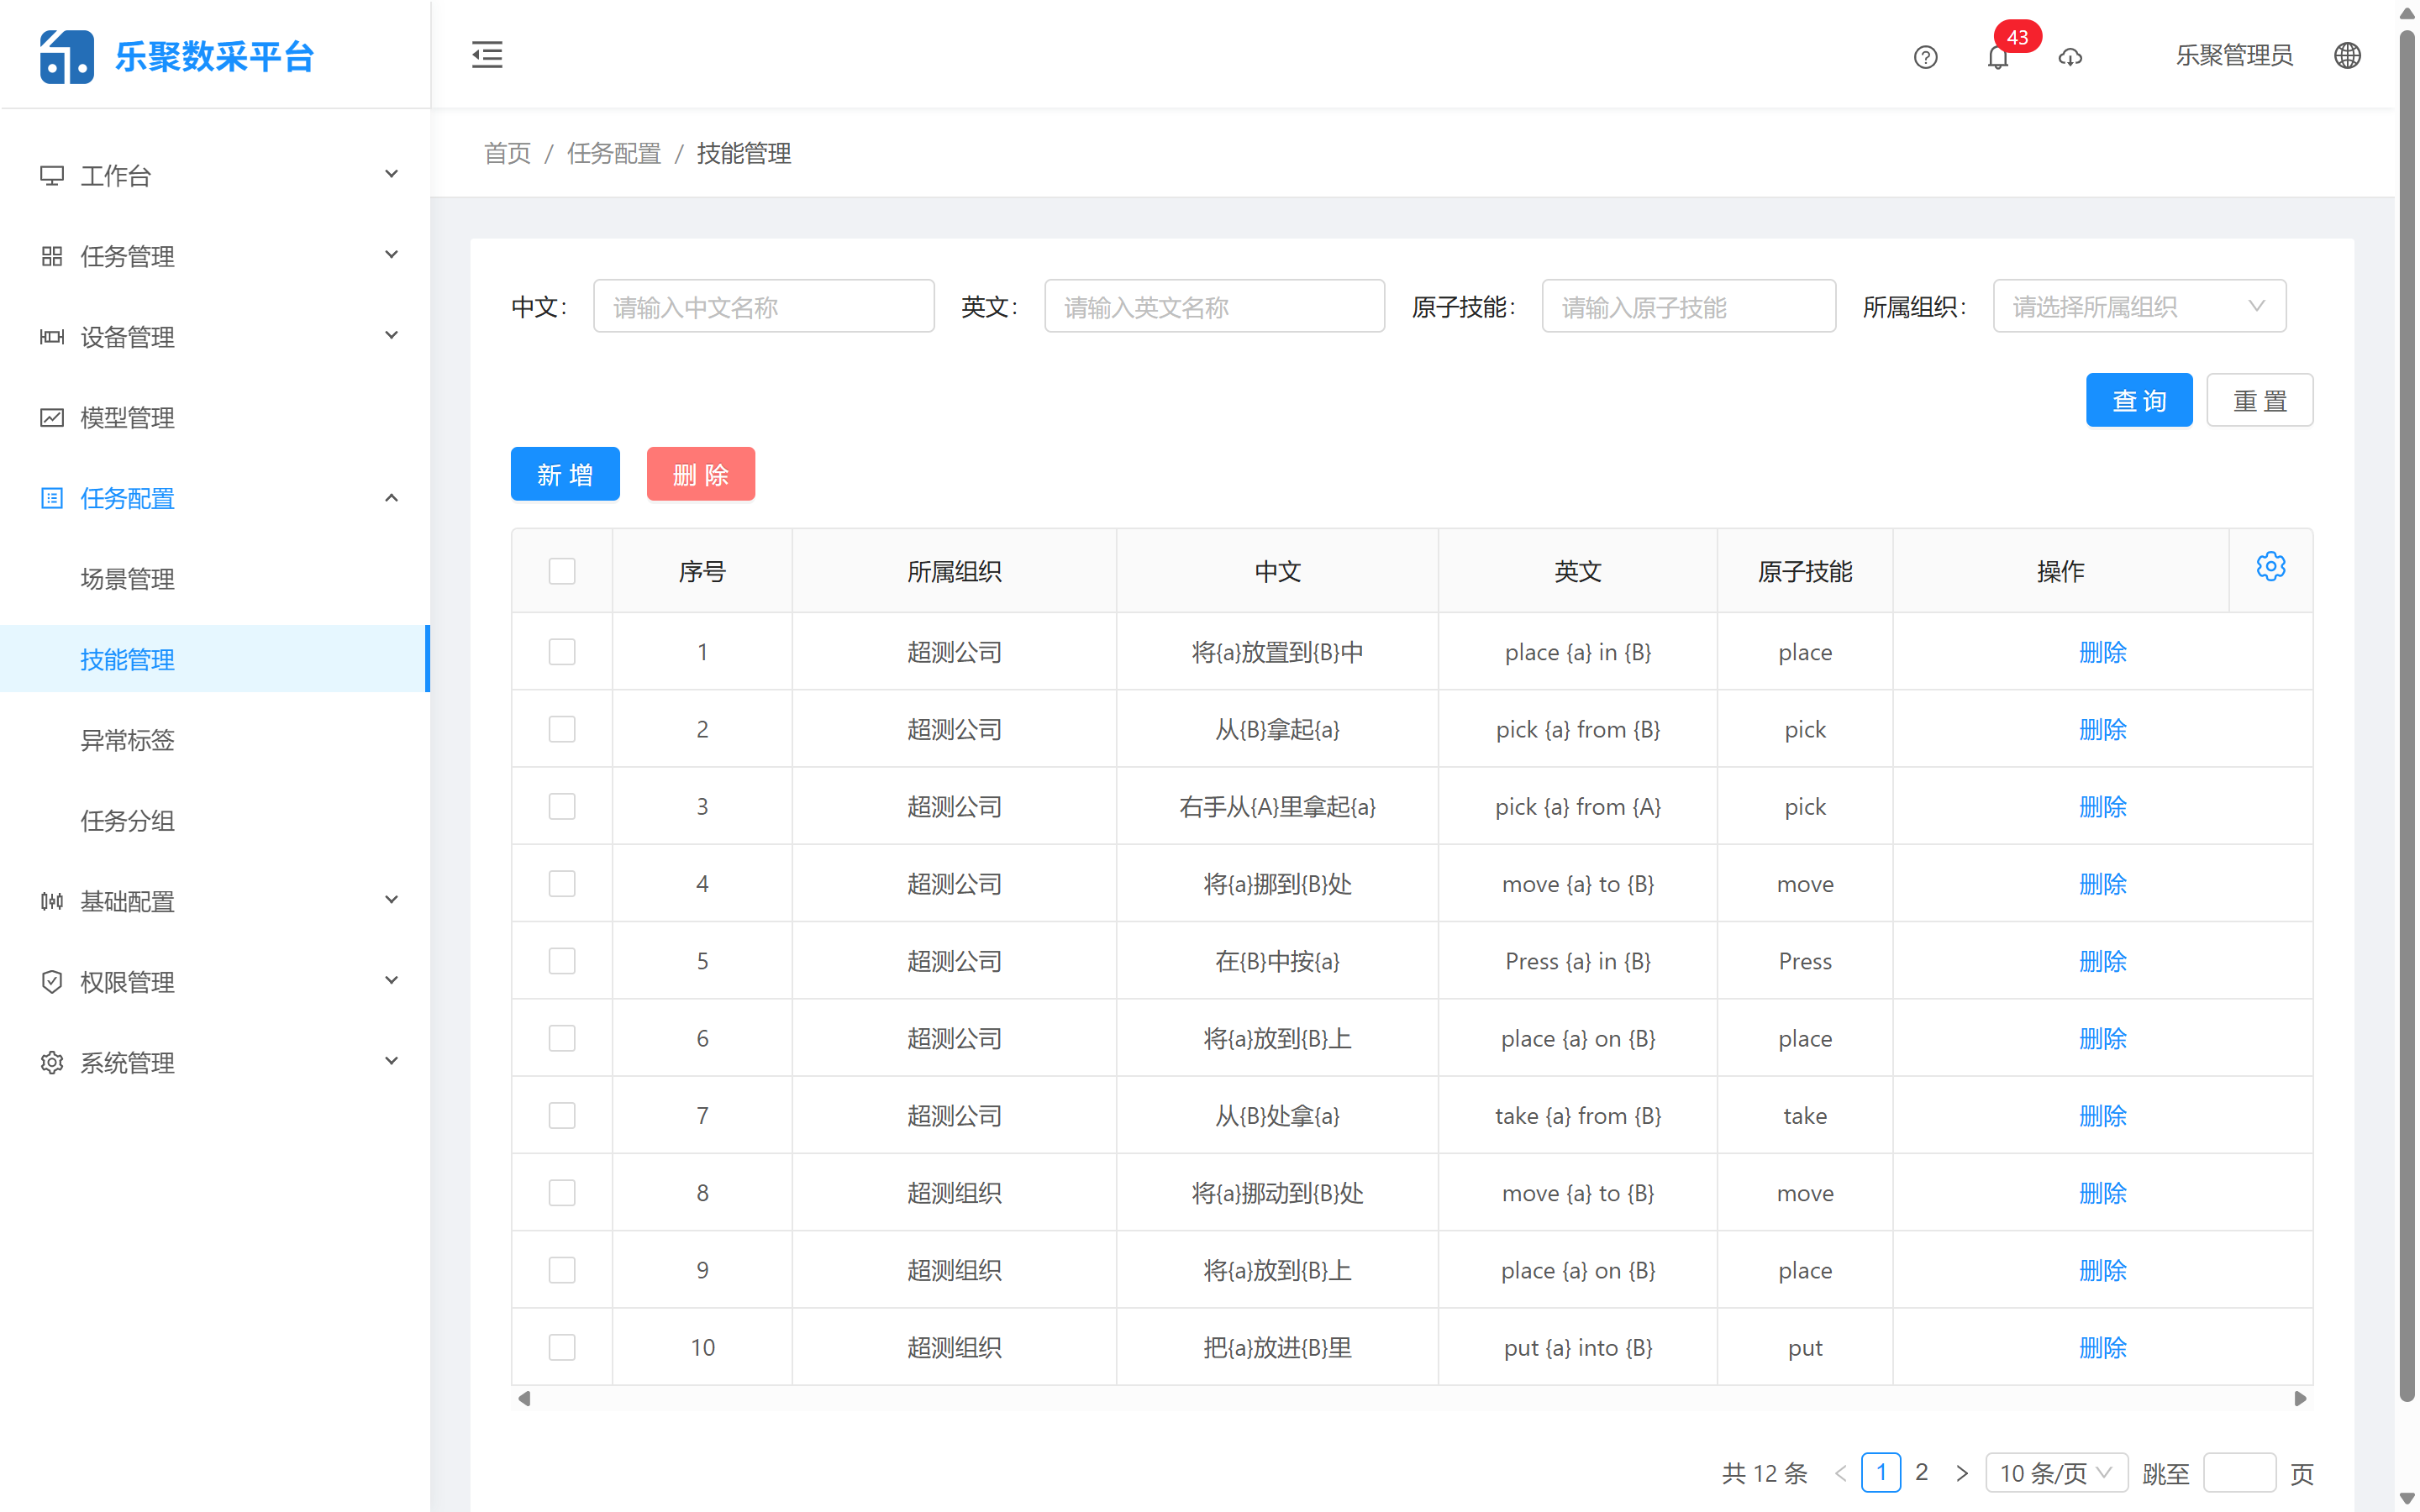
Task: Open the table column settings gear icon
Action: click(x=2271, y=566)
